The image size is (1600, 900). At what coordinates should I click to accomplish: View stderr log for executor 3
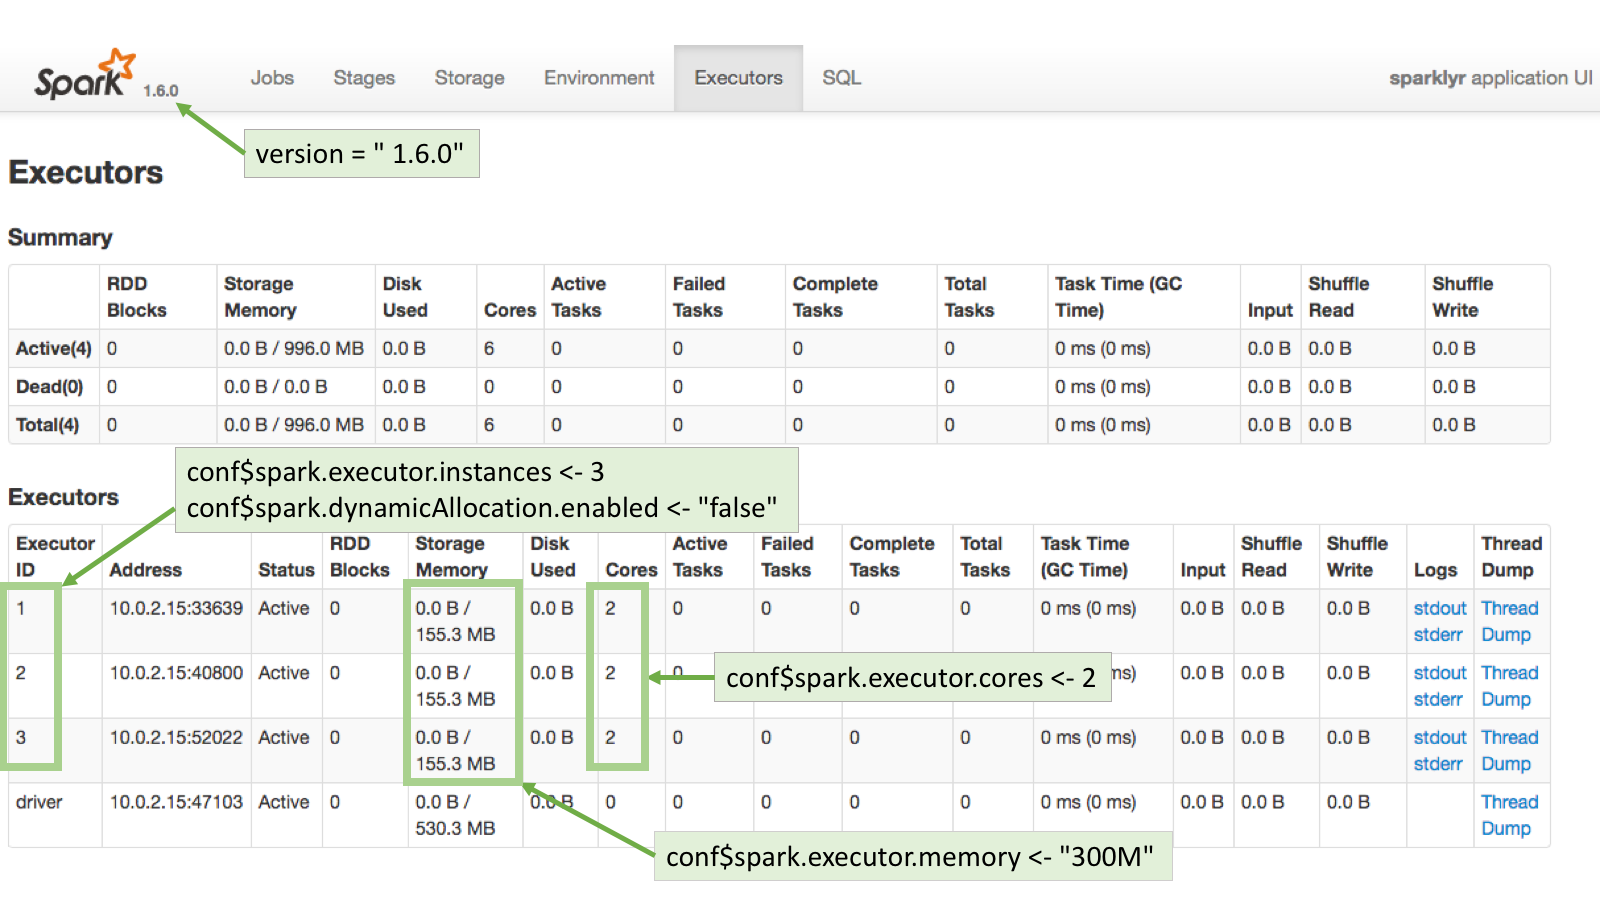pyautogui.click(x=1437, y=764)
